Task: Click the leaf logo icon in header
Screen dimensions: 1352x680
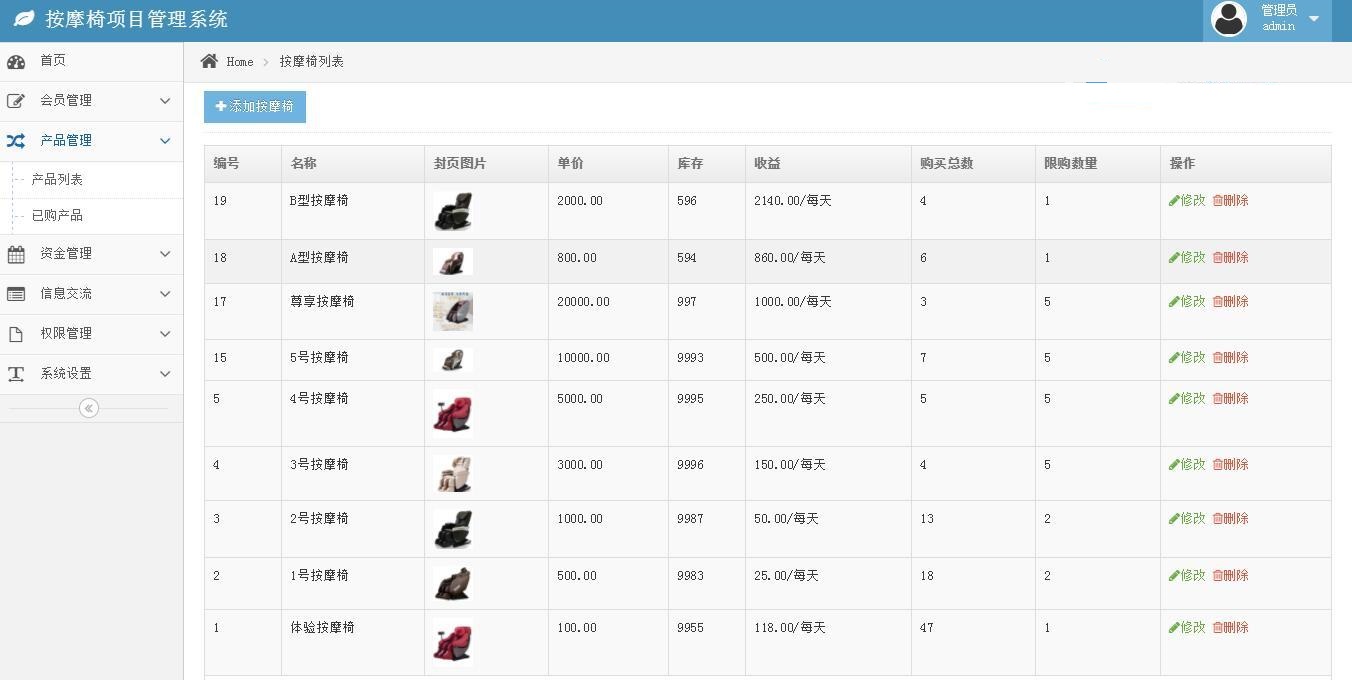Action: click(24, 19)
